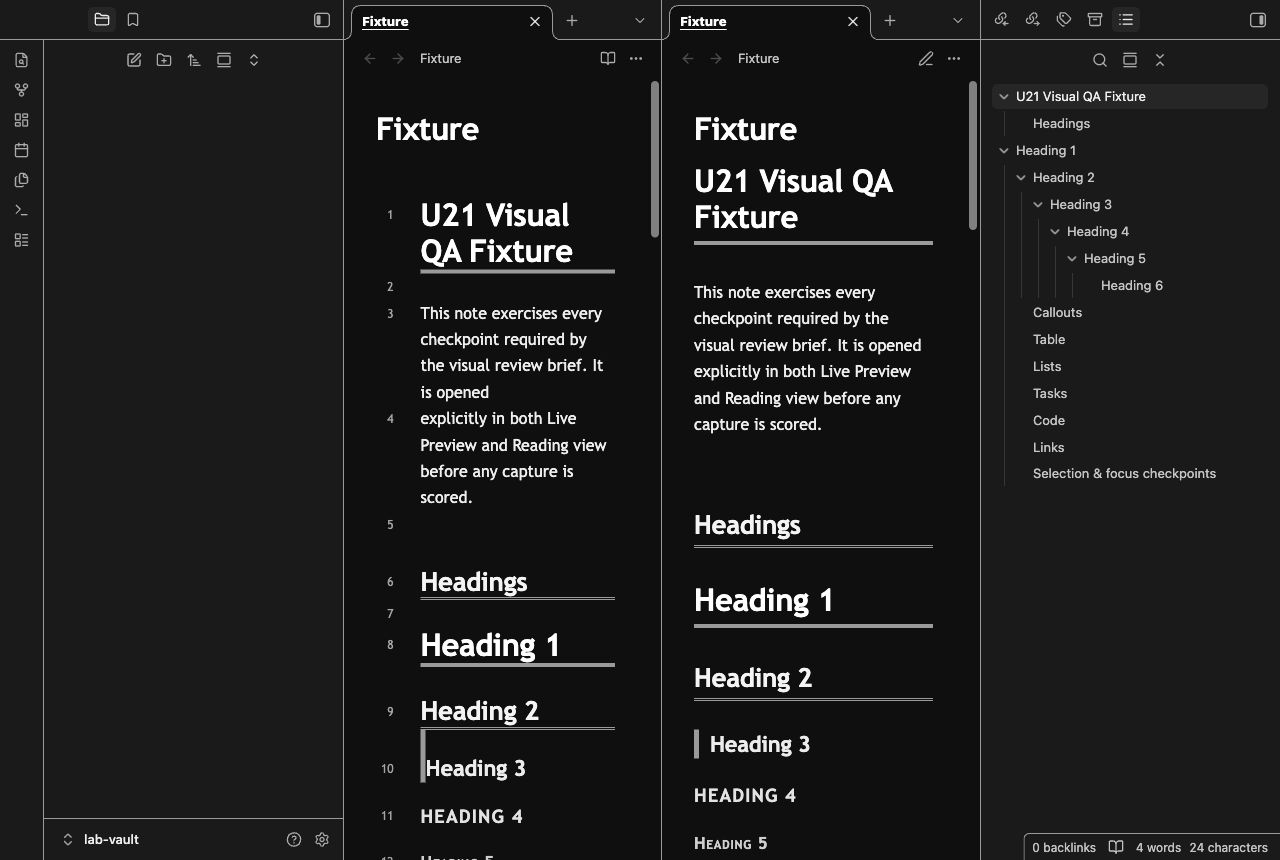Open the command palette terminal icon
1280x860 pixels.
click(x=22, y=210)
